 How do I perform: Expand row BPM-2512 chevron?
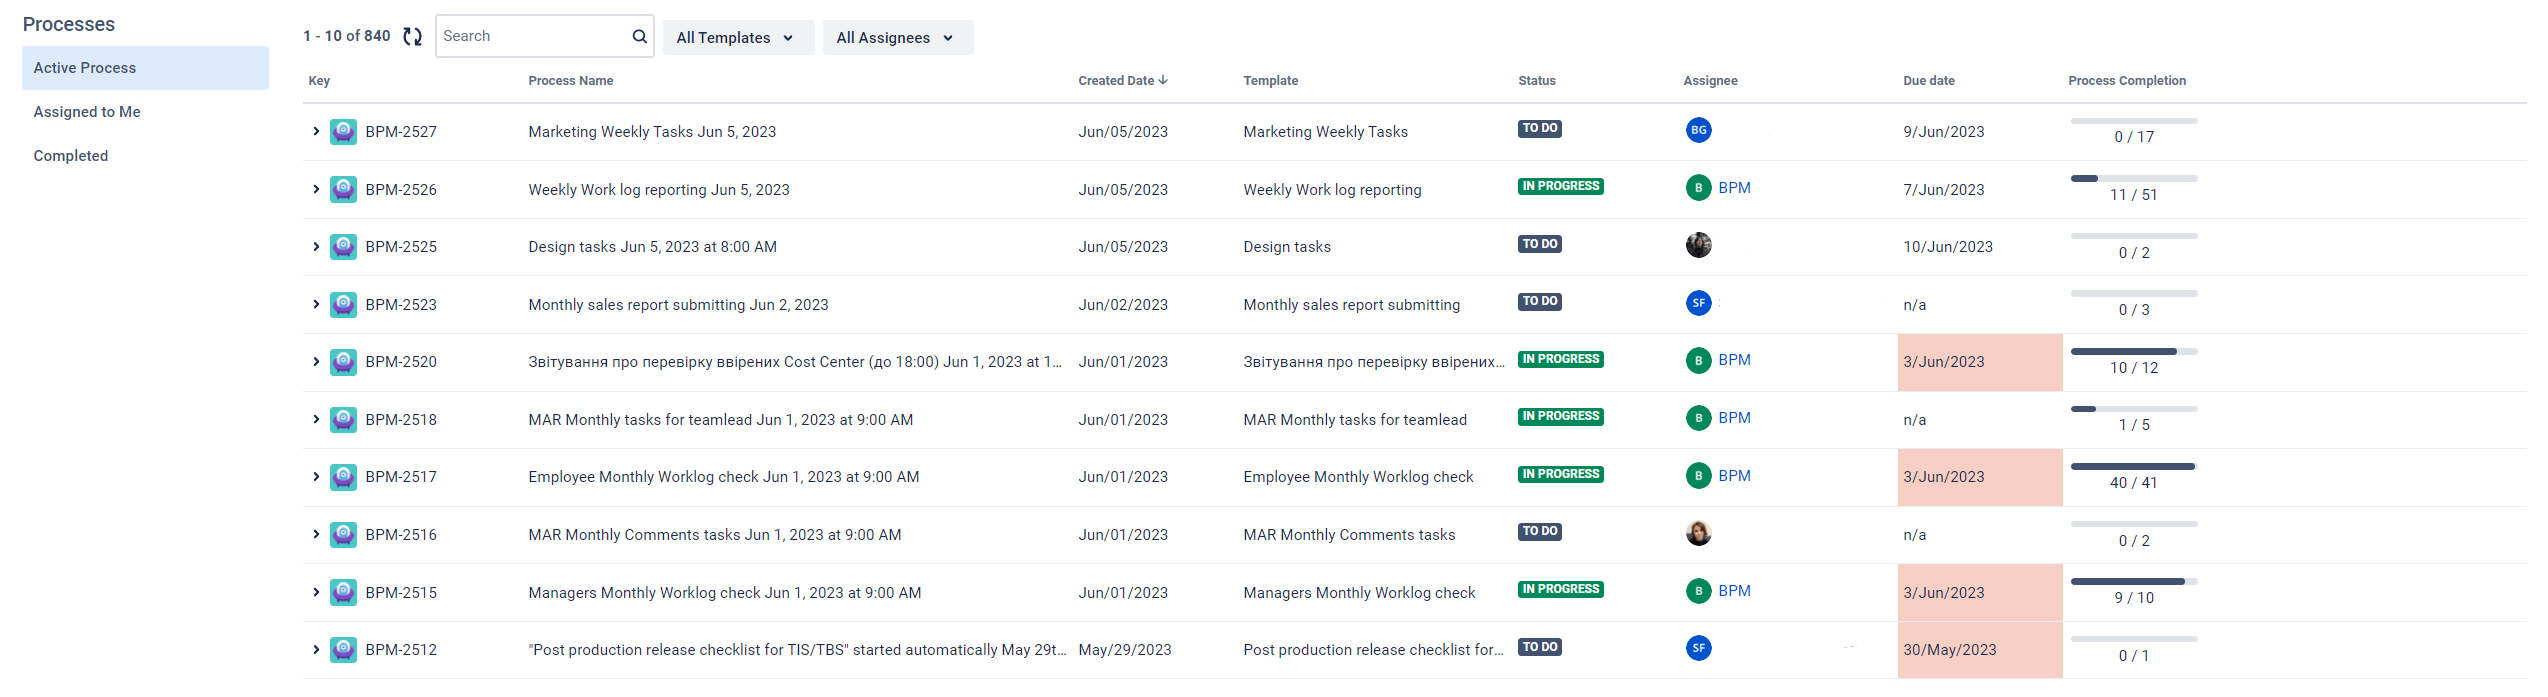(x=316, y=650)
